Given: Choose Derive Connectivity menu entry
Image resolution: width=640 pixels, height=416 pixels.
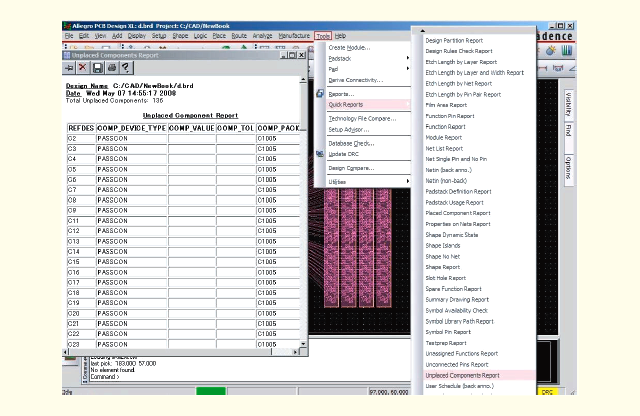Looking at the screenshot, I should 356,80.
